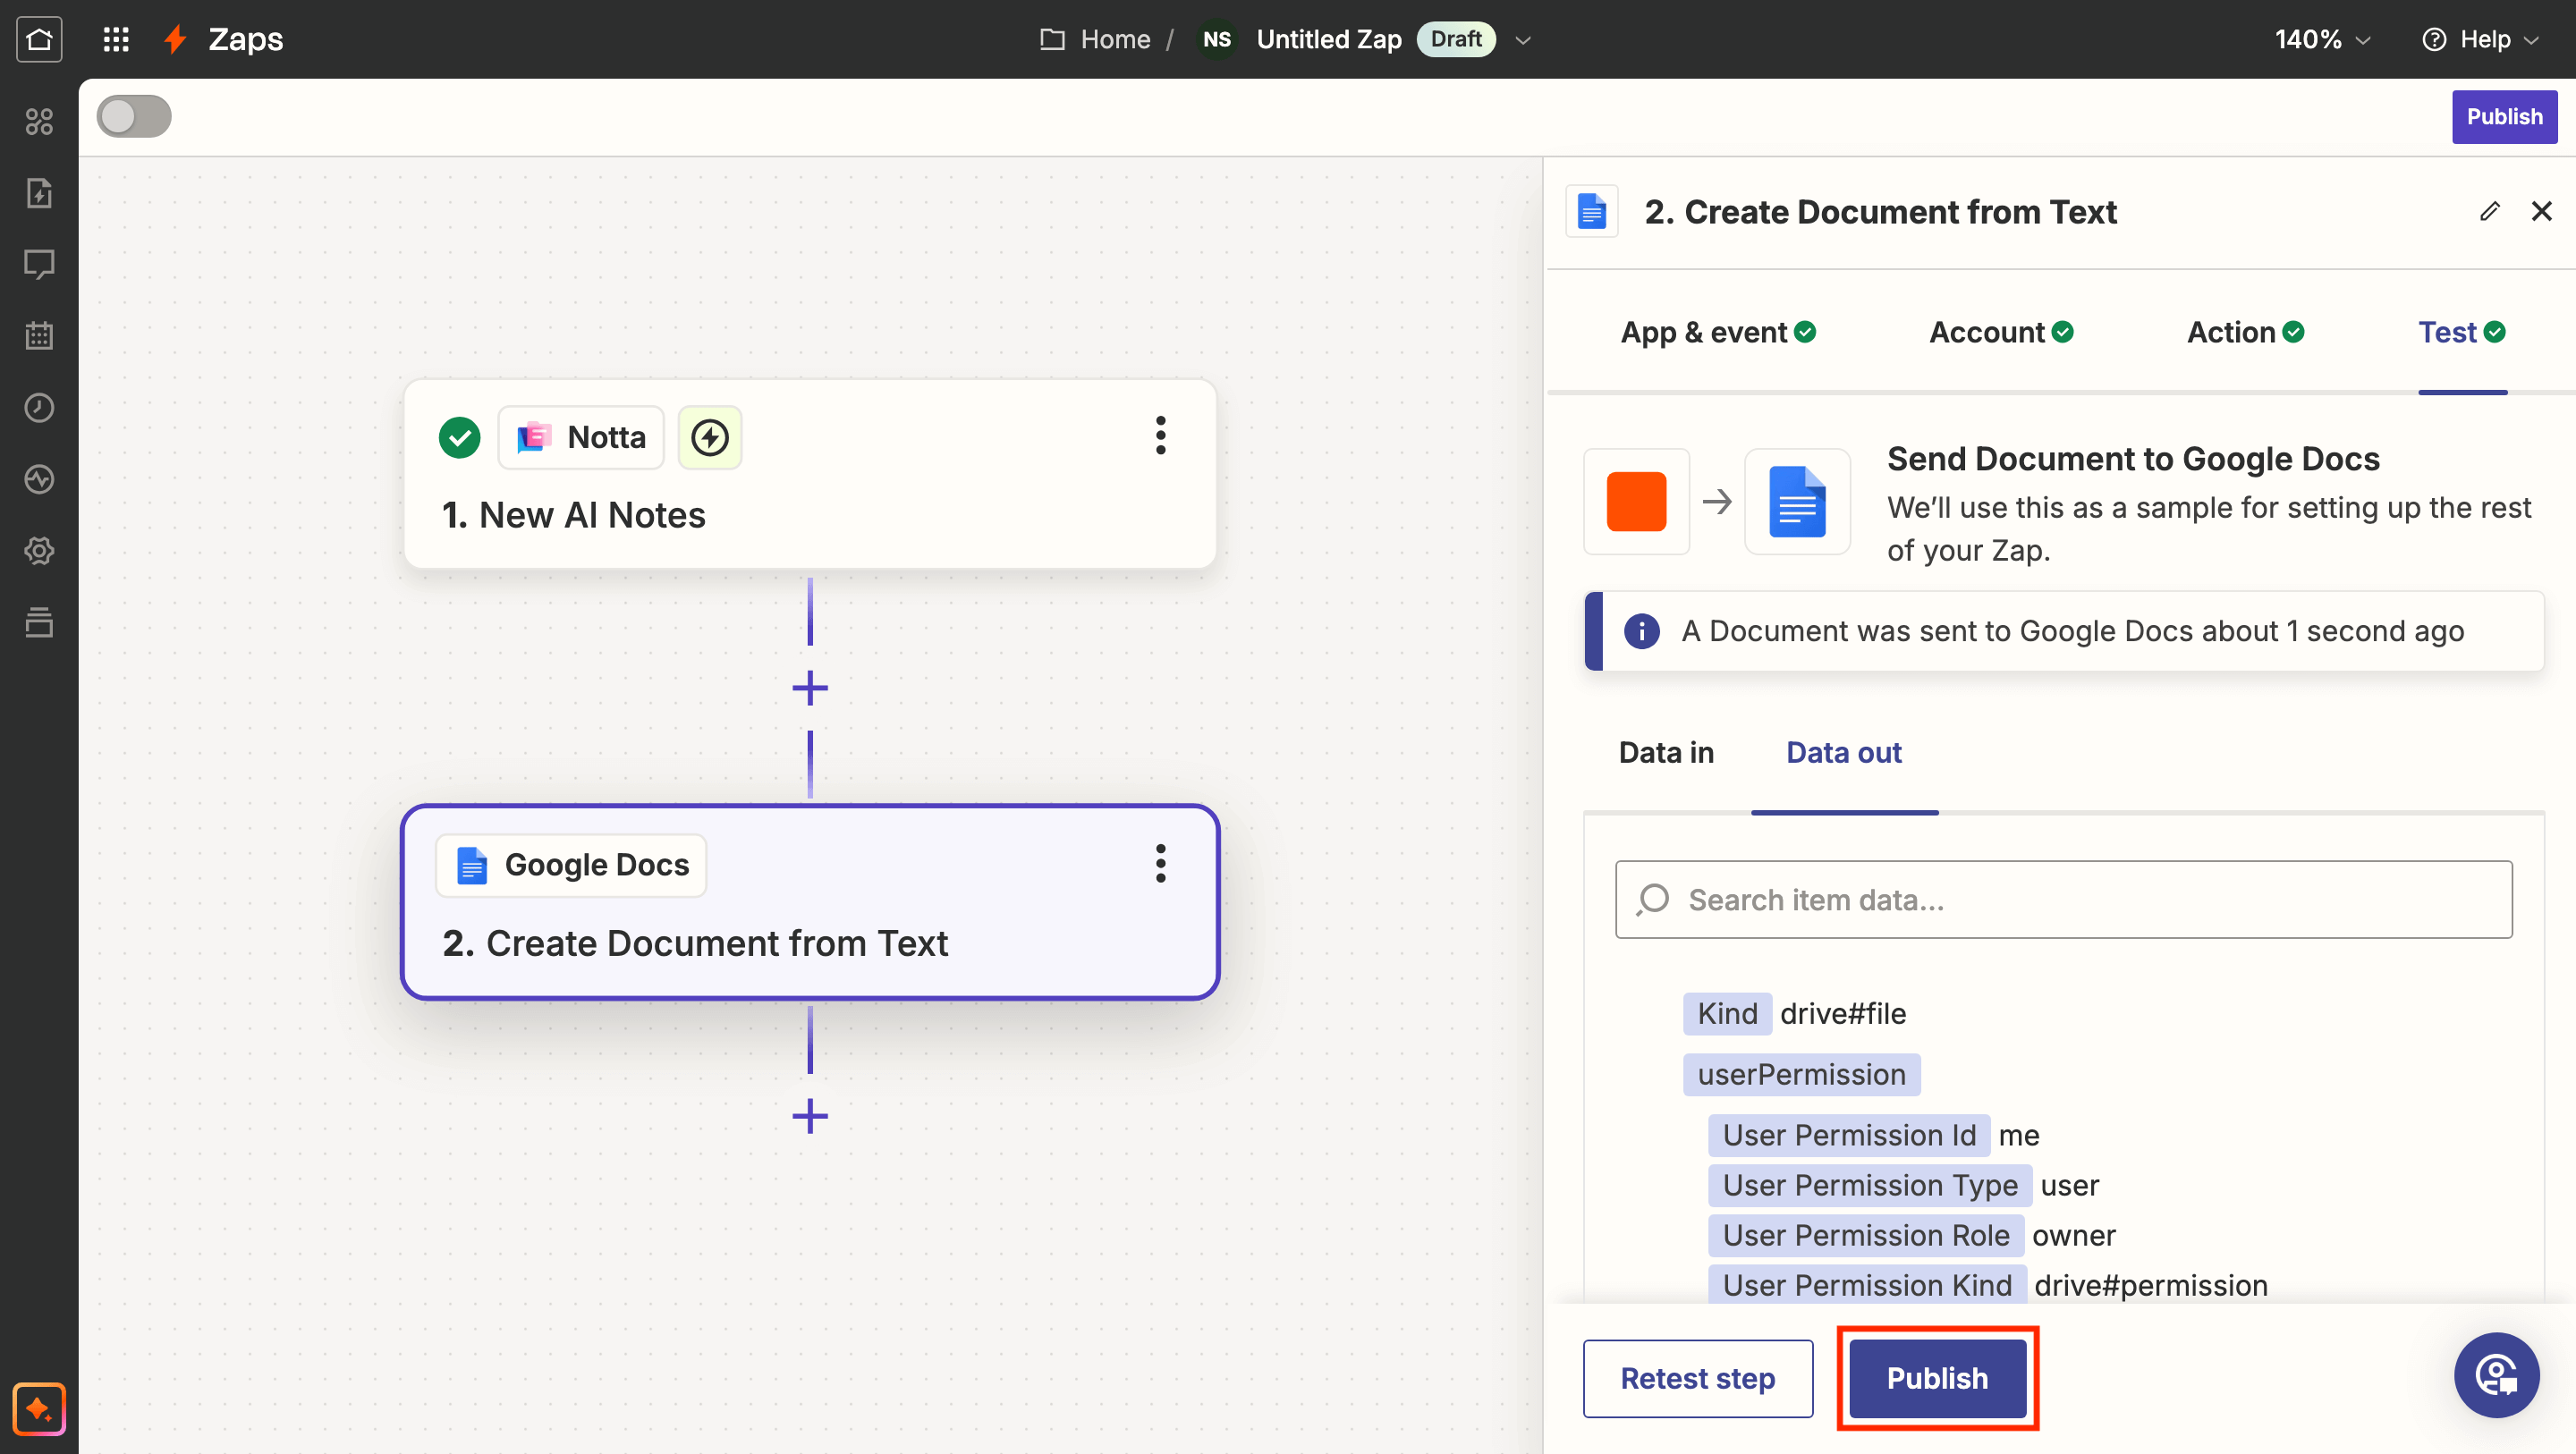Go to the home icon in top-left corner
Viewport: 2576px width, 1454px height.
pos(39,39)
